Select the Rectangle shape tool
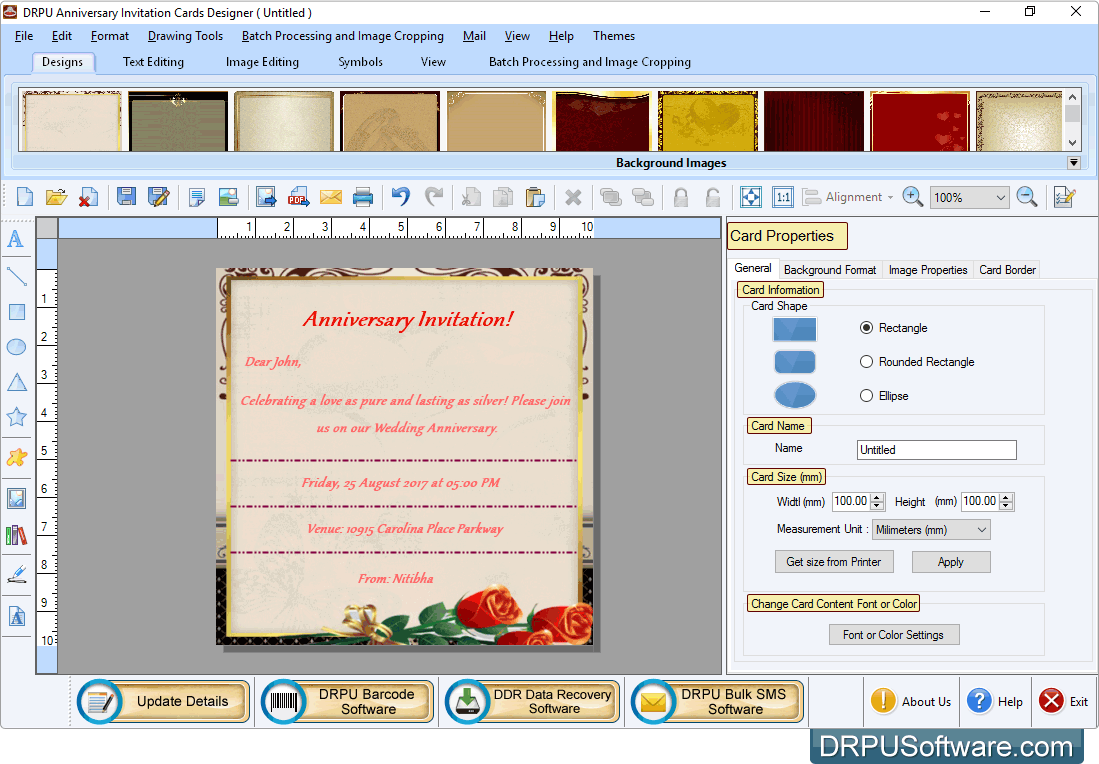The width and height of the screenshot is (1099, 764). (17, 312)
